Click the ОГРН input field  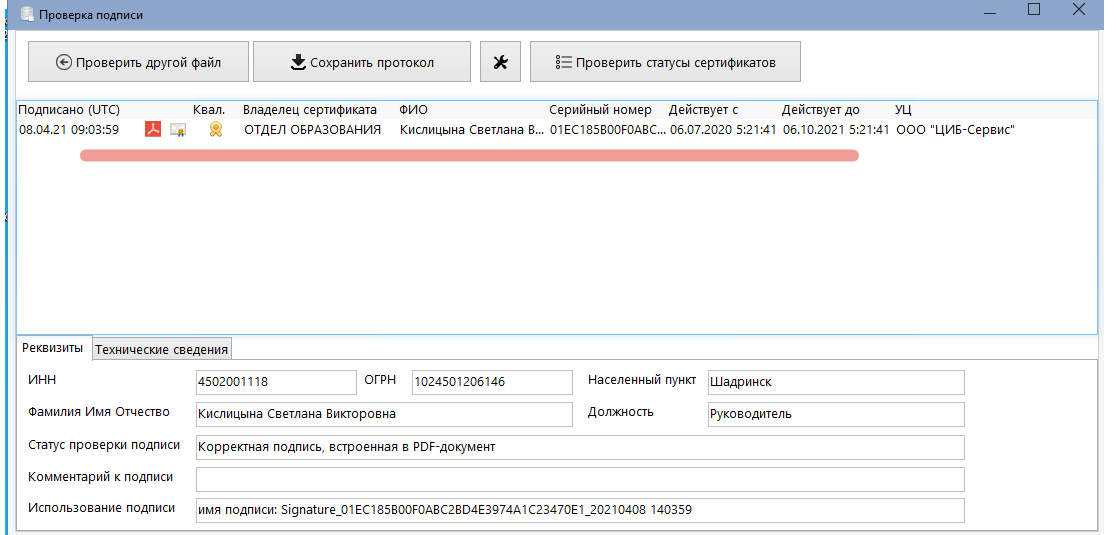coord(491,382)
